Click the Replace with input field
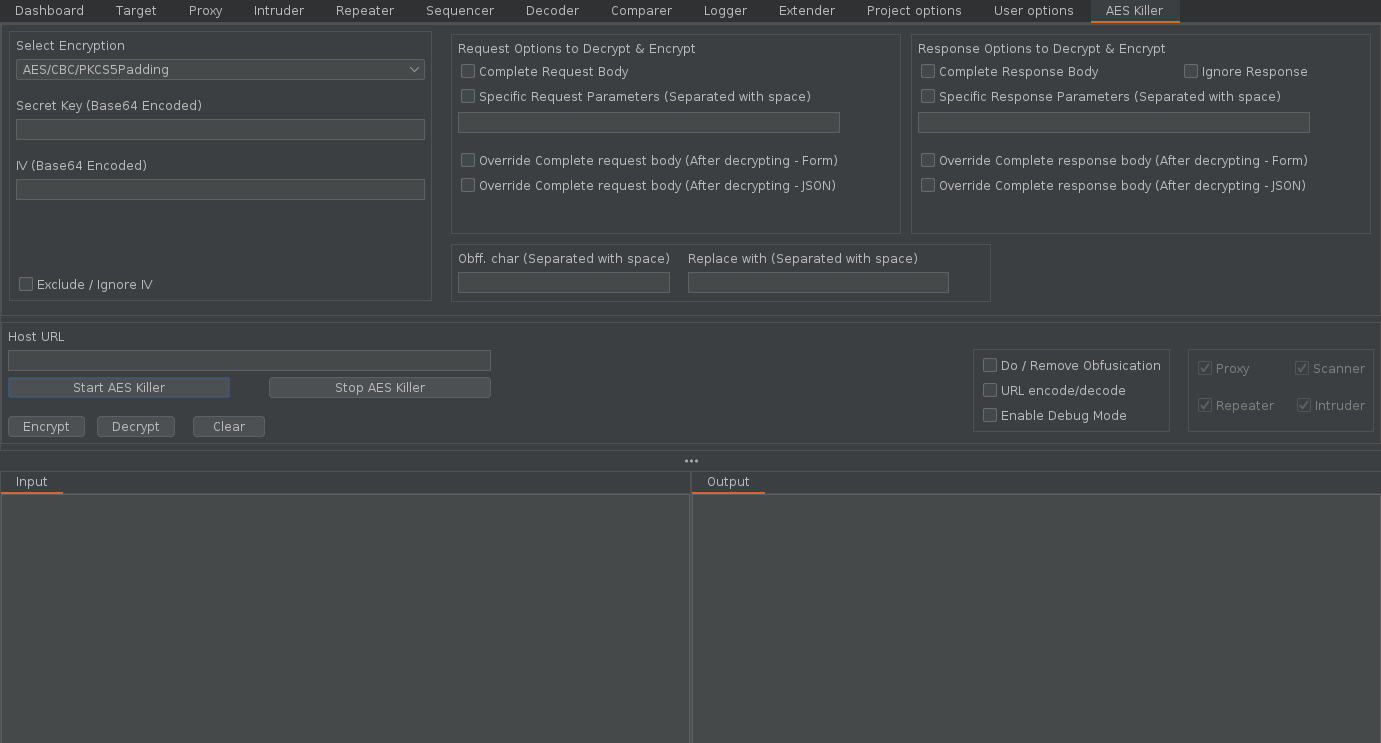 point(818,282)
